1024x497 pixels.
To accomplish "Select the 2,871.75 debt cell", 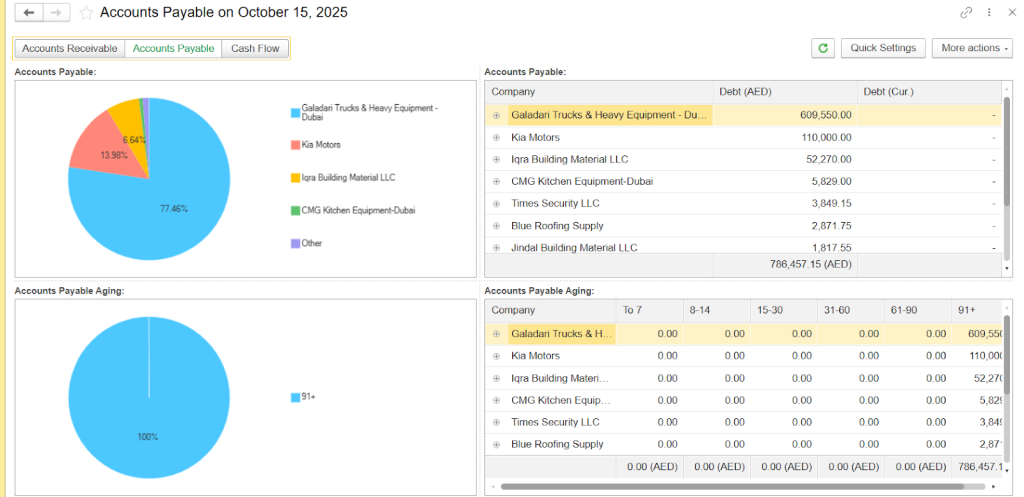I will tap(785, 226).
